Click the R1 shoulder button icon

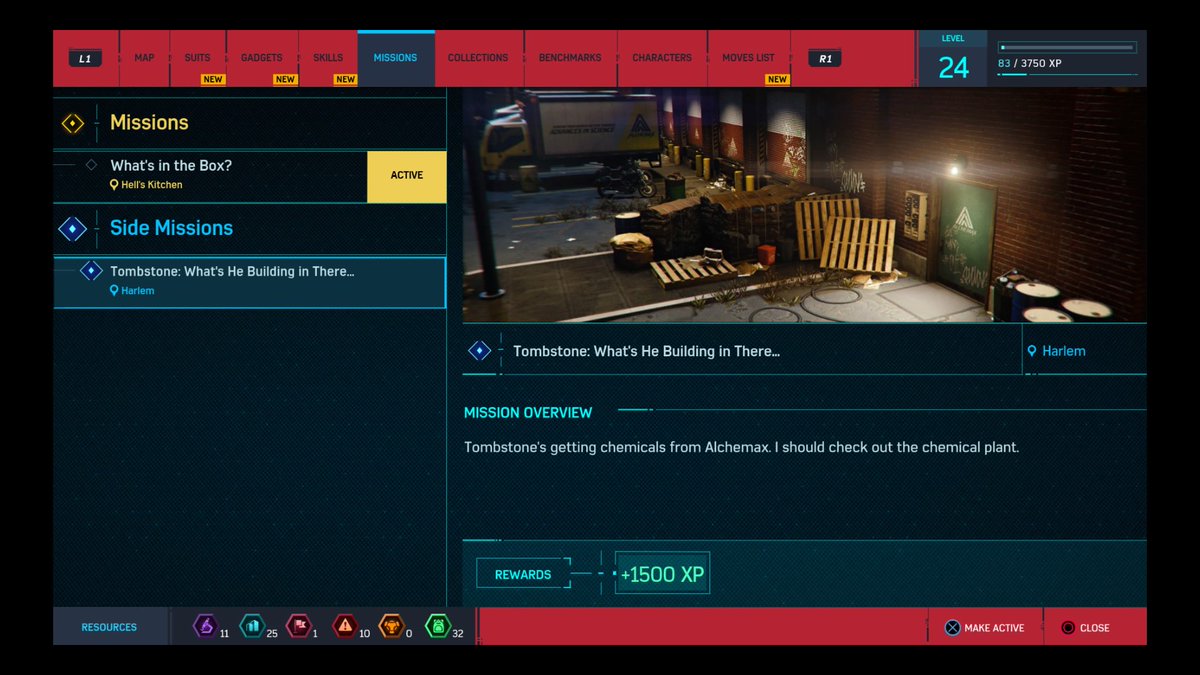click(825, 58)
